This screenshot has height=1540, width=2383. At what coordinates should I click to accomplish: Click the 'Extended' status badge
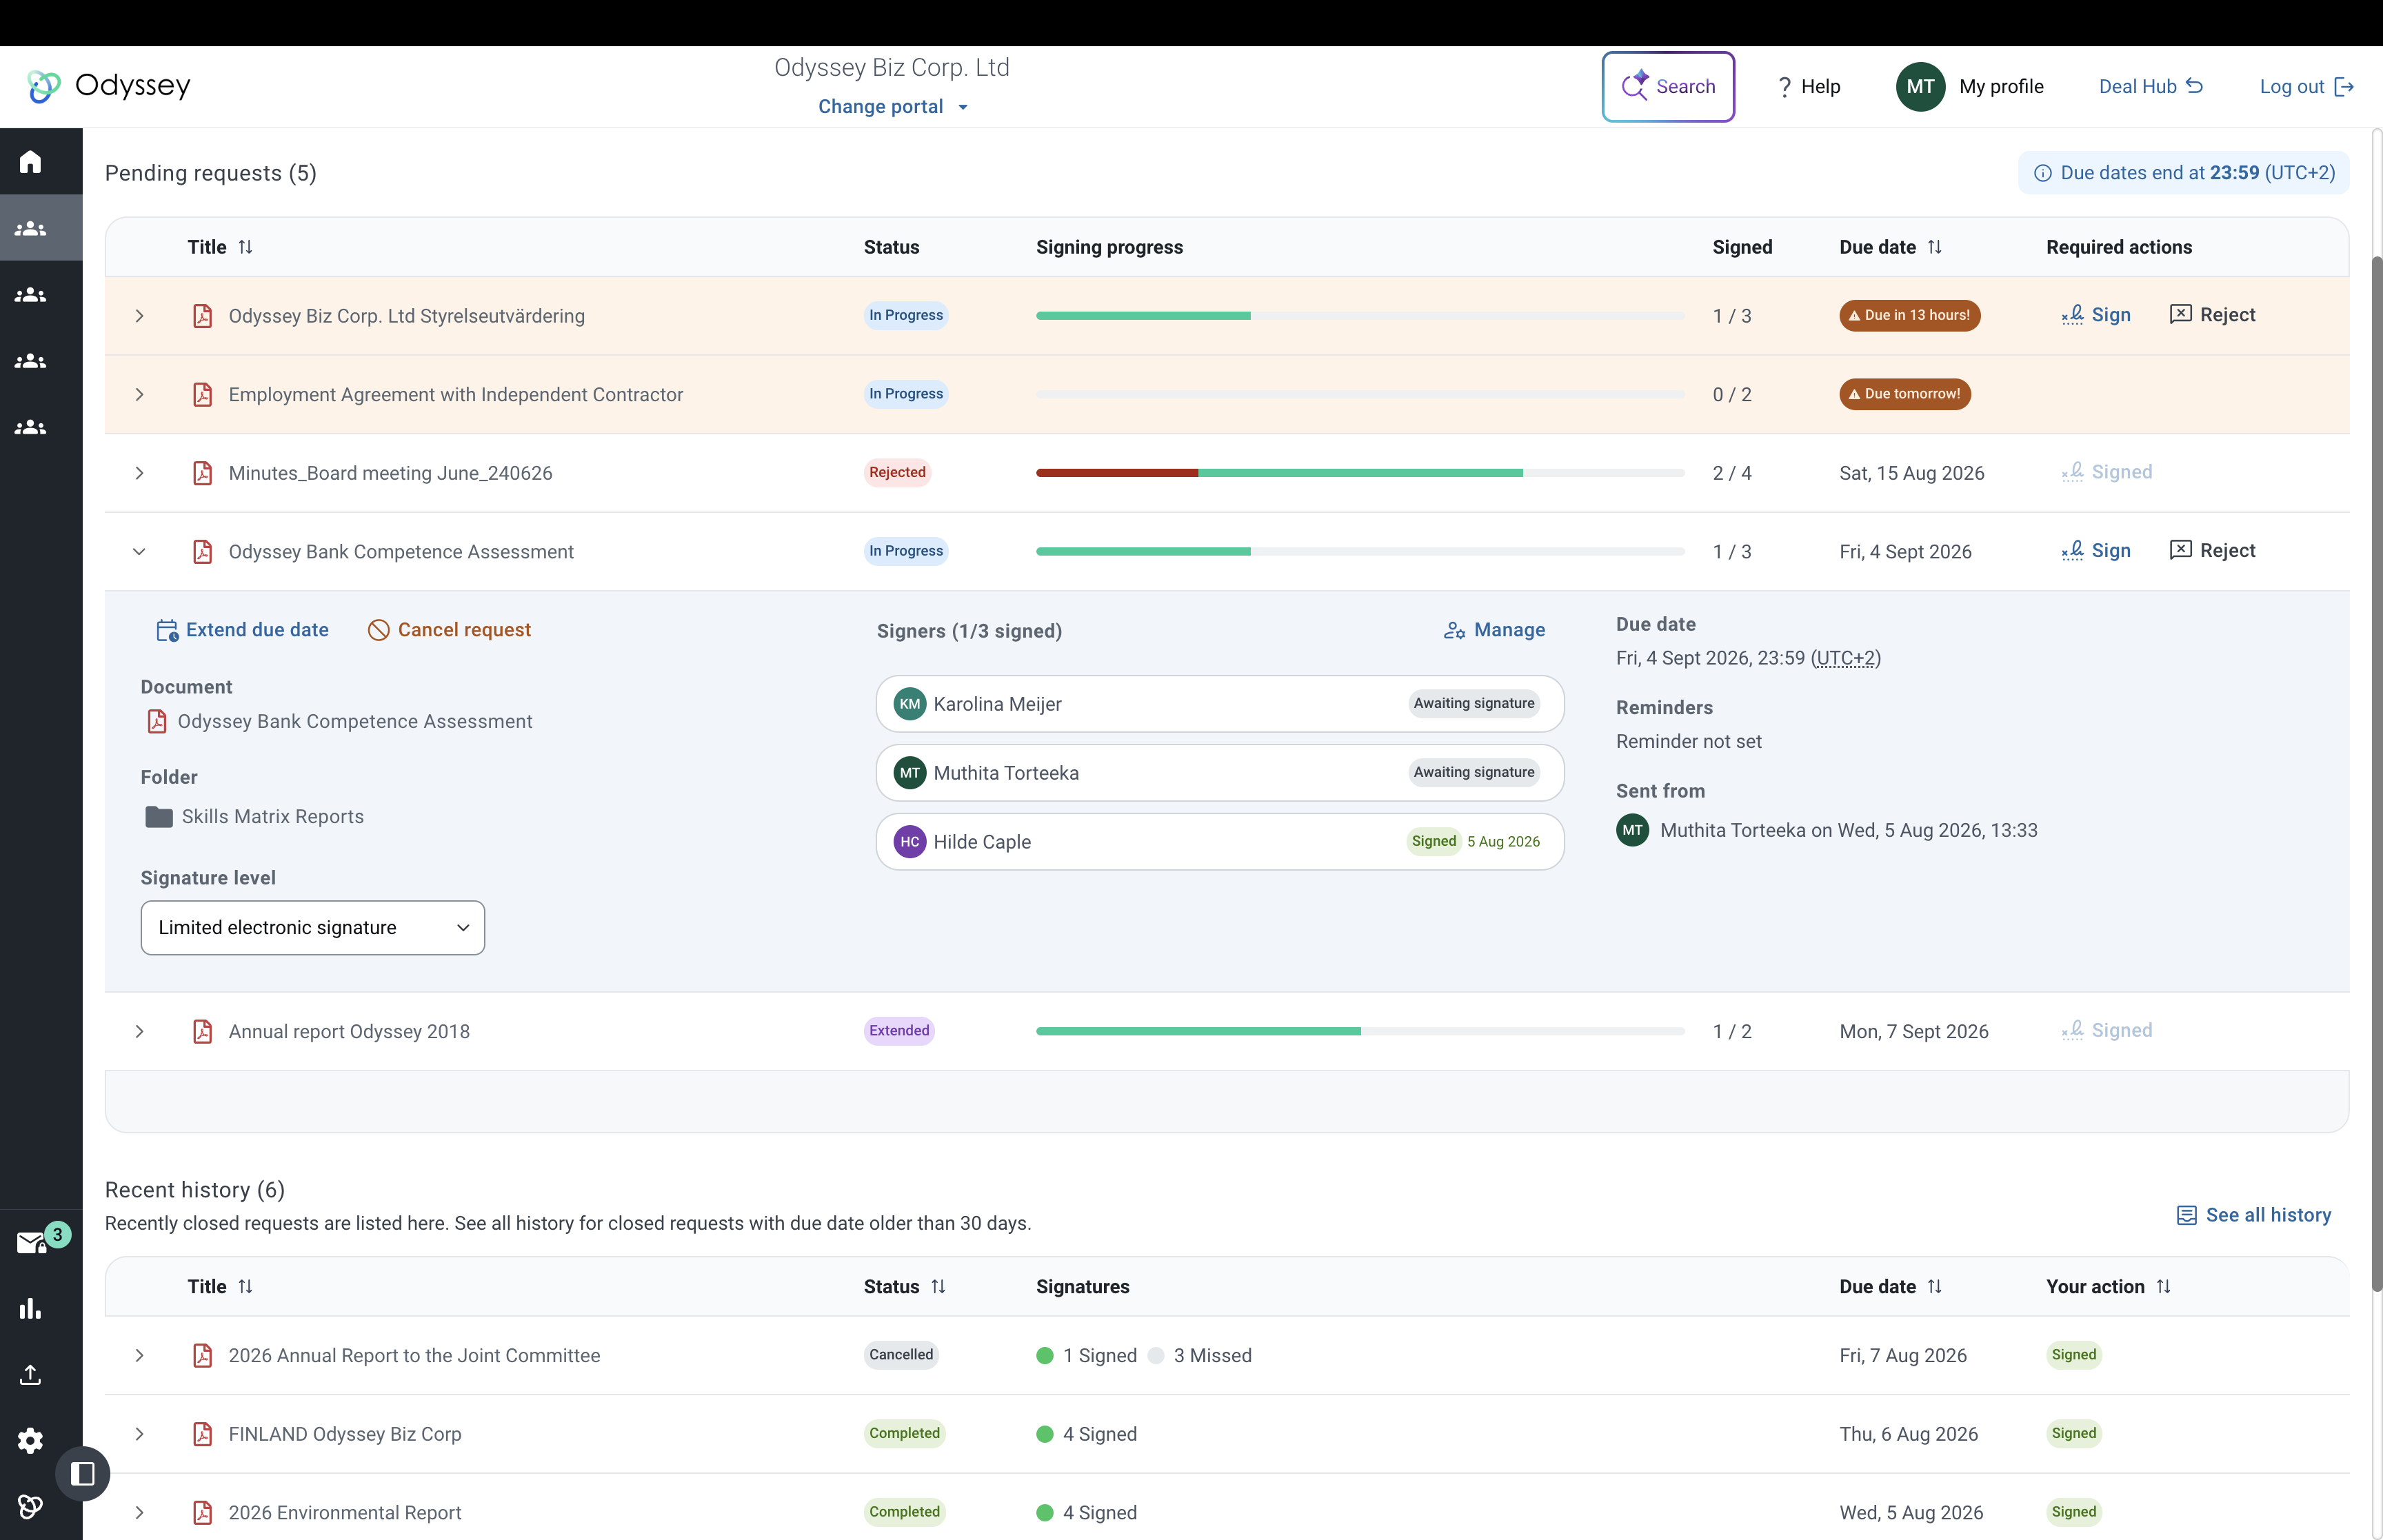click(899, 1031)
